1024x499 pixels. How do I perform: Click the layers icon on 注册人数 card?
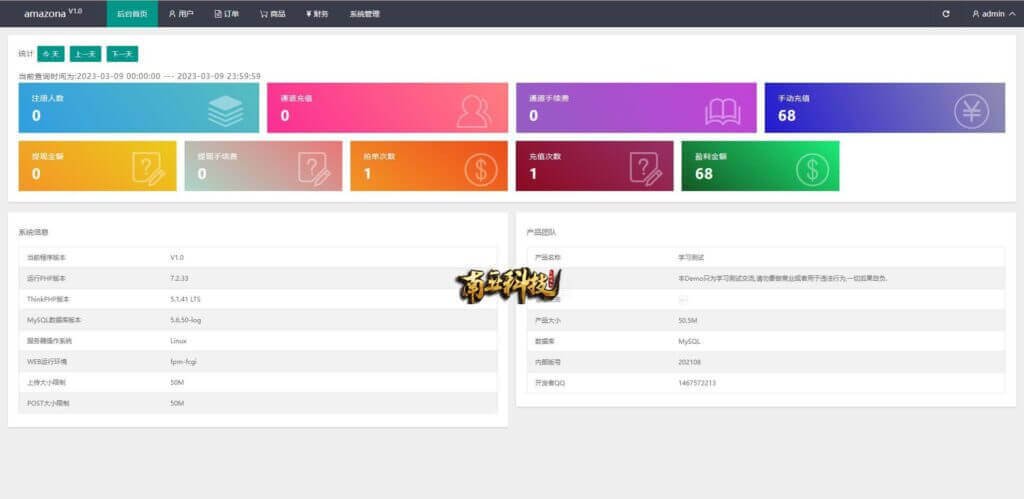(x=225, y=110)
